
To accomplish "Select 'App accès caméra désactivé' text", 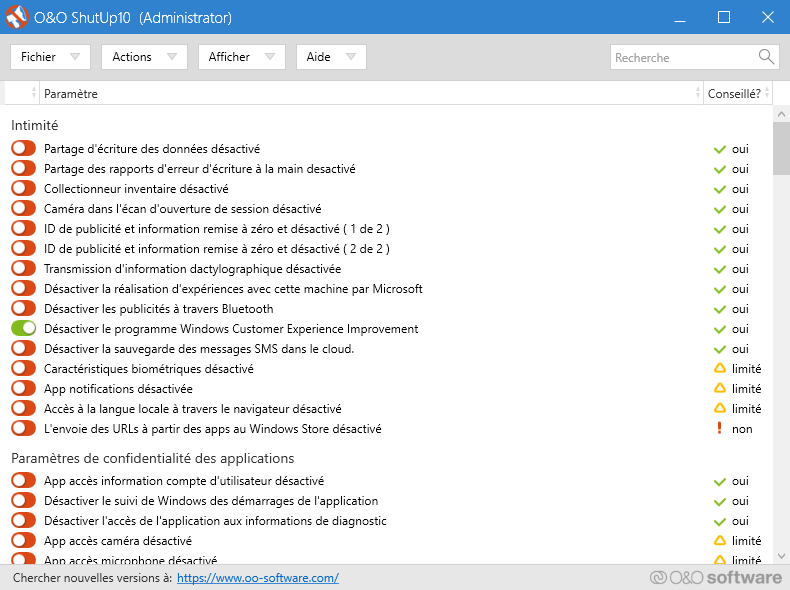I will point(118,541).
